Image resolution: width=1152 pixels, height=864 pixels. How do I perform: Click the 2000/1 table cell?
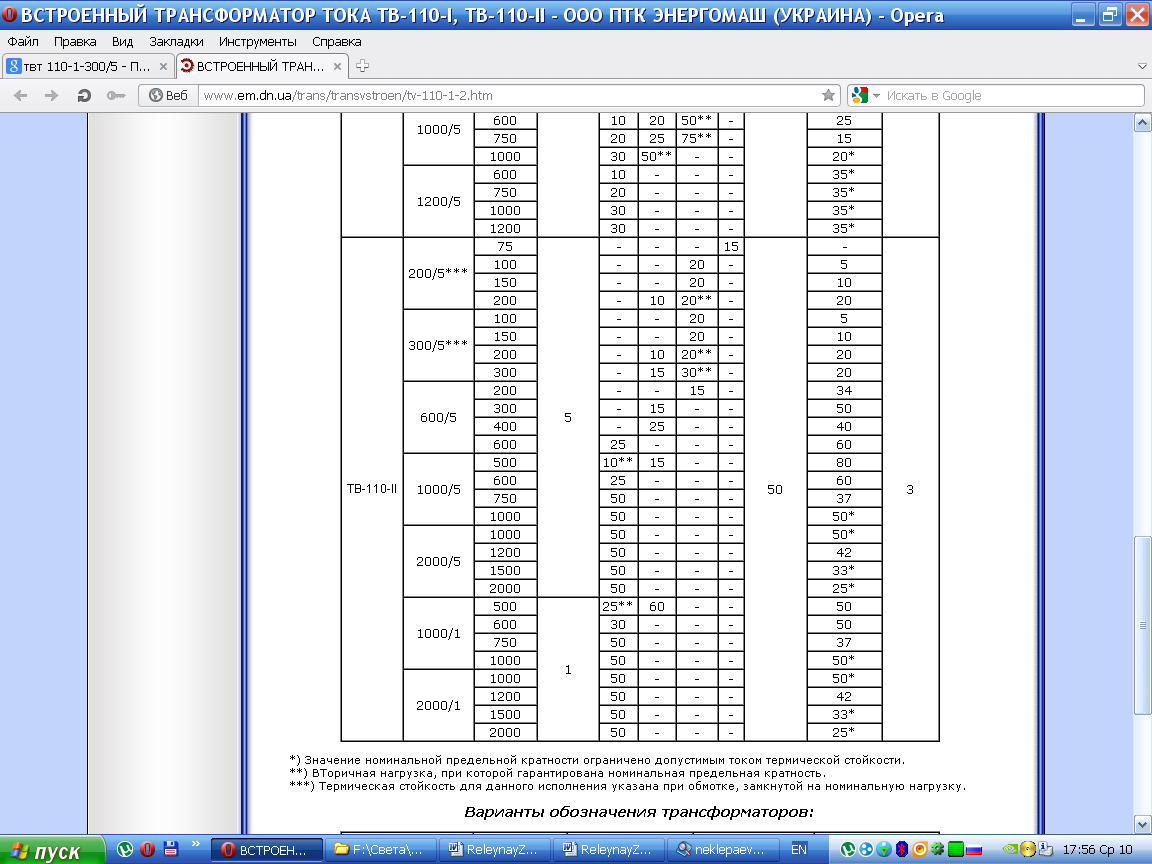tap(439, 705)
